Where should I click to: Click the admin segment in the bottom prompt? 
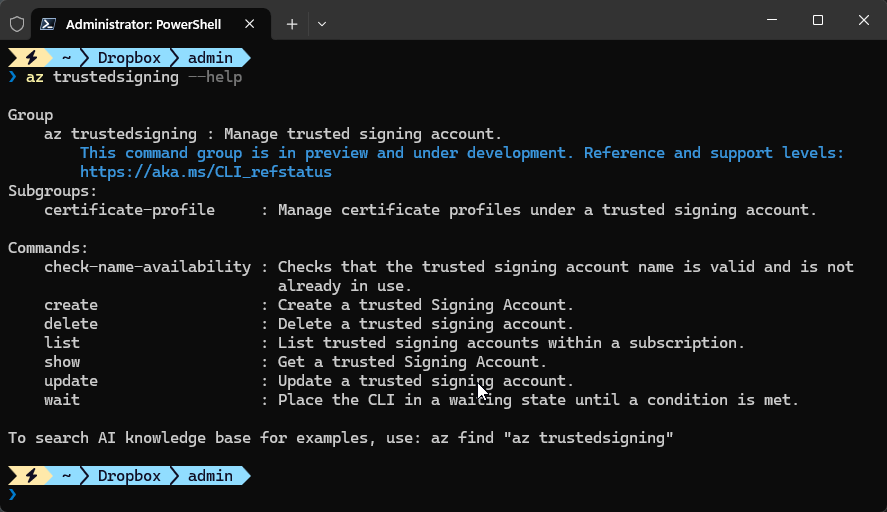point(210,476)
